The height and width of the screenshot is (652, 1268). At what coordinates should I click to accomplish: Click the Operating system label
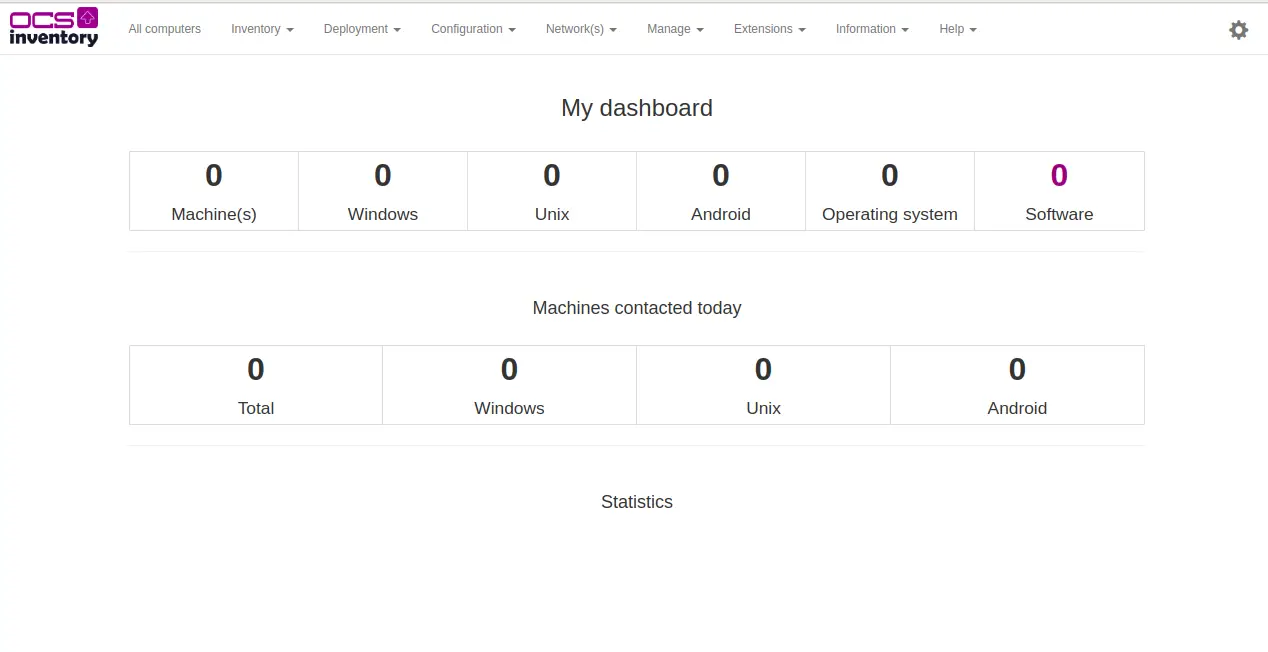tap(890, 214)
